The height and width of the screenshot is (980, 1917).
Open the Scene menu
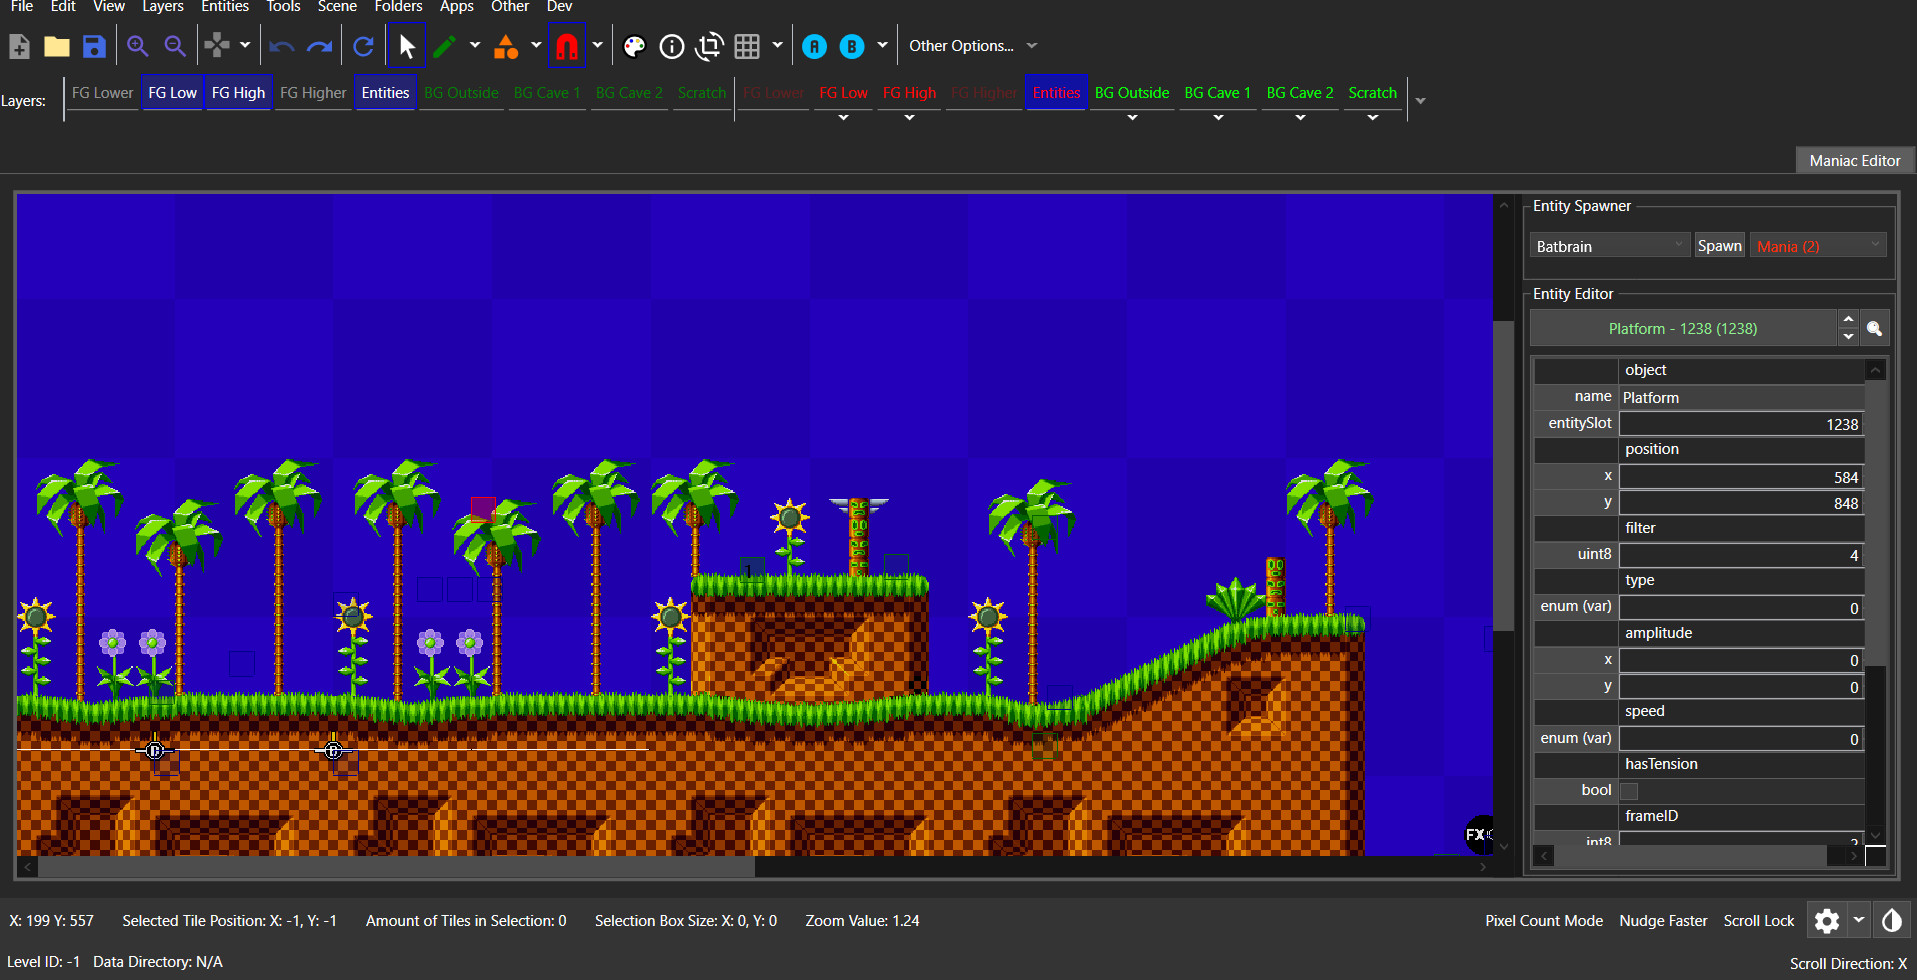337,7
